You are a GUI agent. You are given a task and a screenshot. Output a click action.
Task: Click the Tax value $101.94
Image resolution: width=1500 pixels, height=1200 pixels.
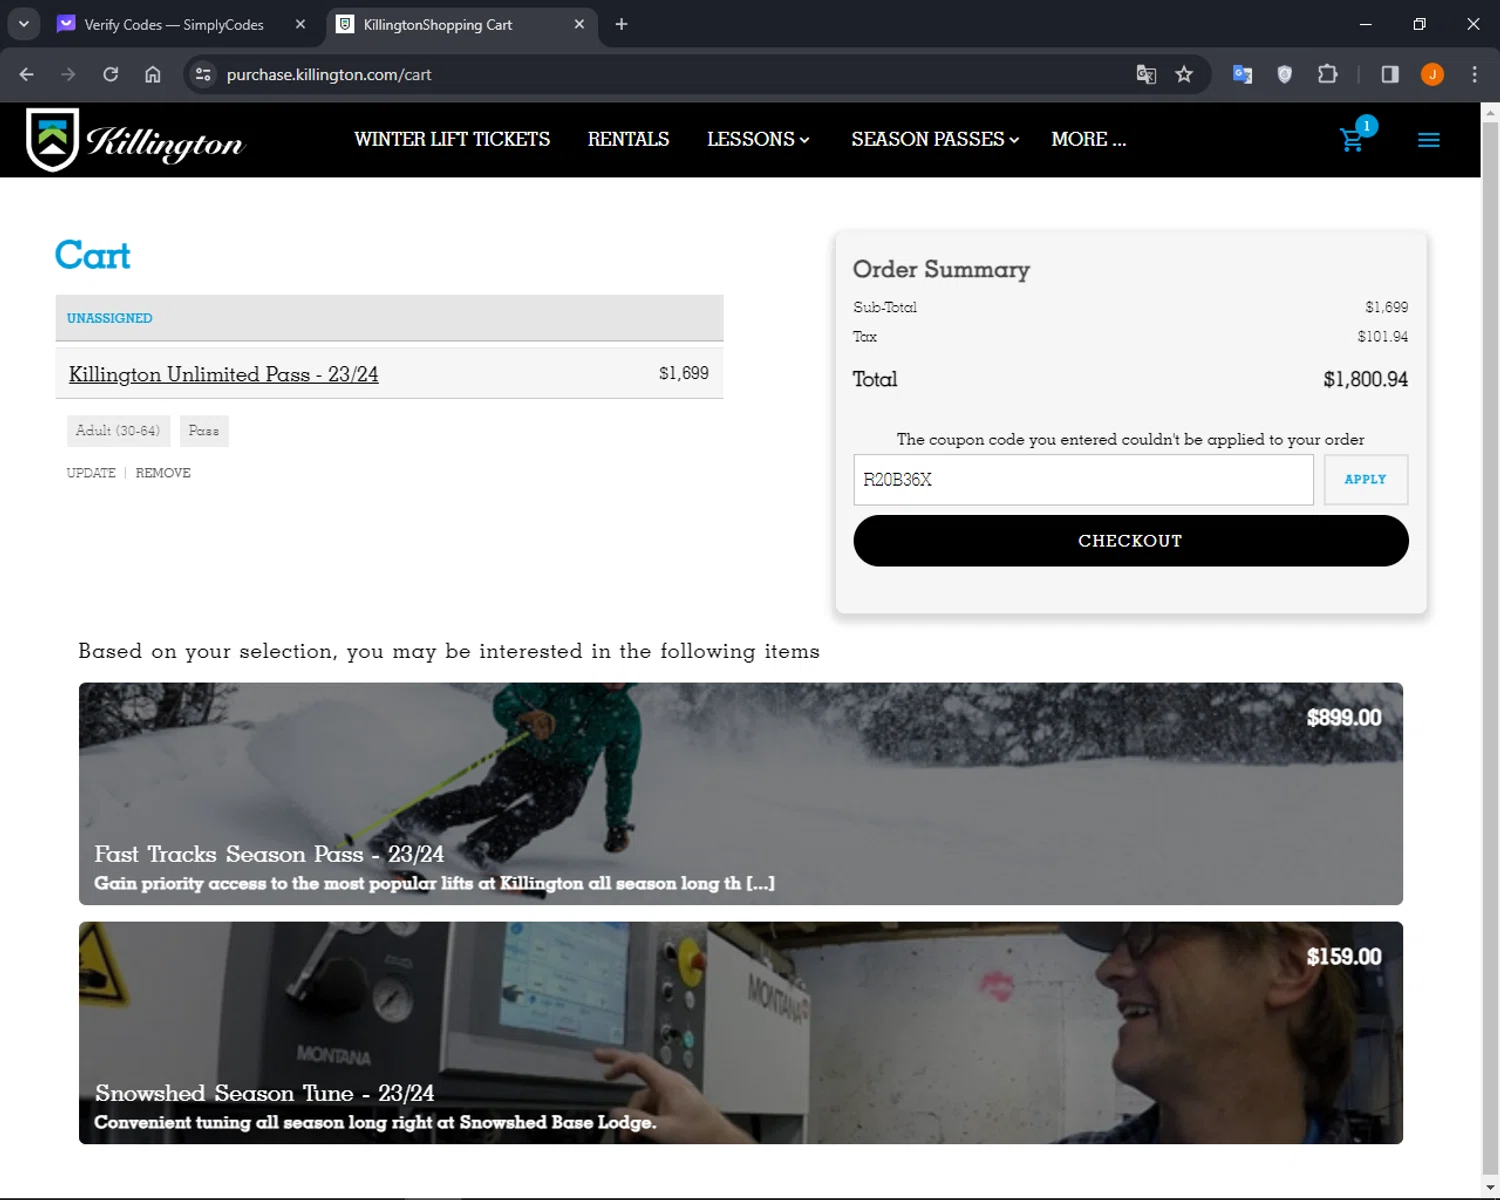1382,337
